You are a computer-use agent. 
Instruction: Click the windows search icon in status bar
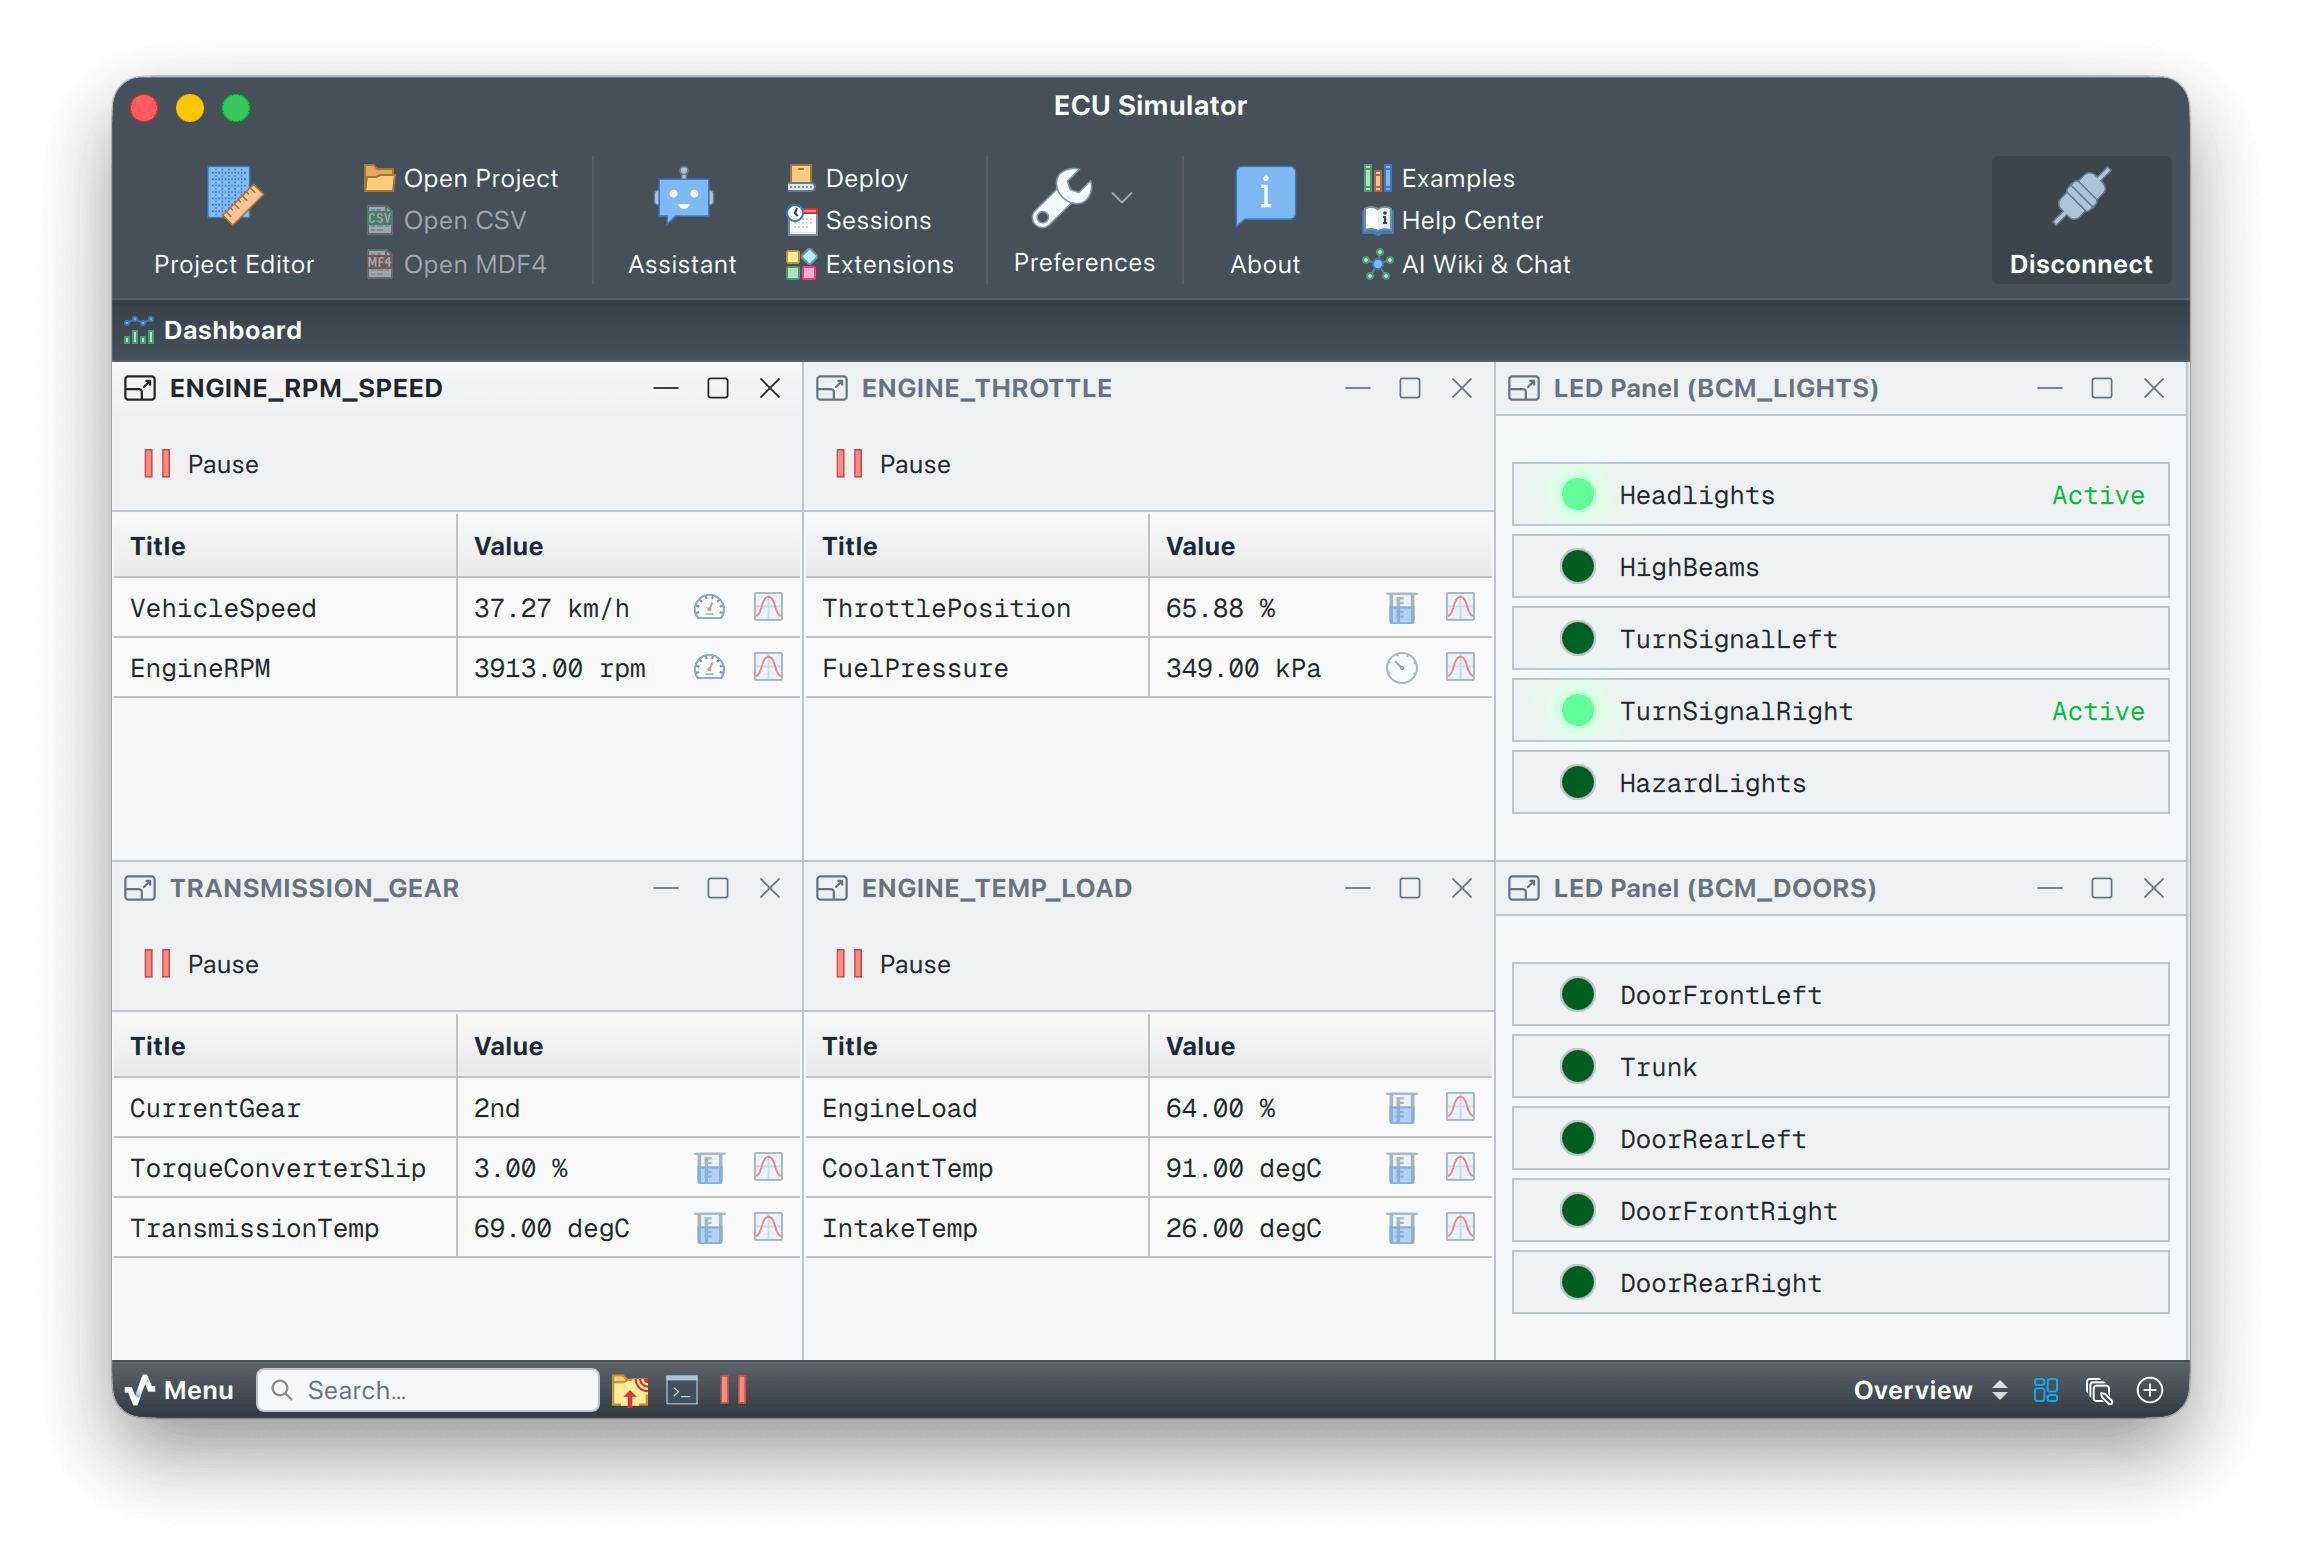pos(2098,1390)
